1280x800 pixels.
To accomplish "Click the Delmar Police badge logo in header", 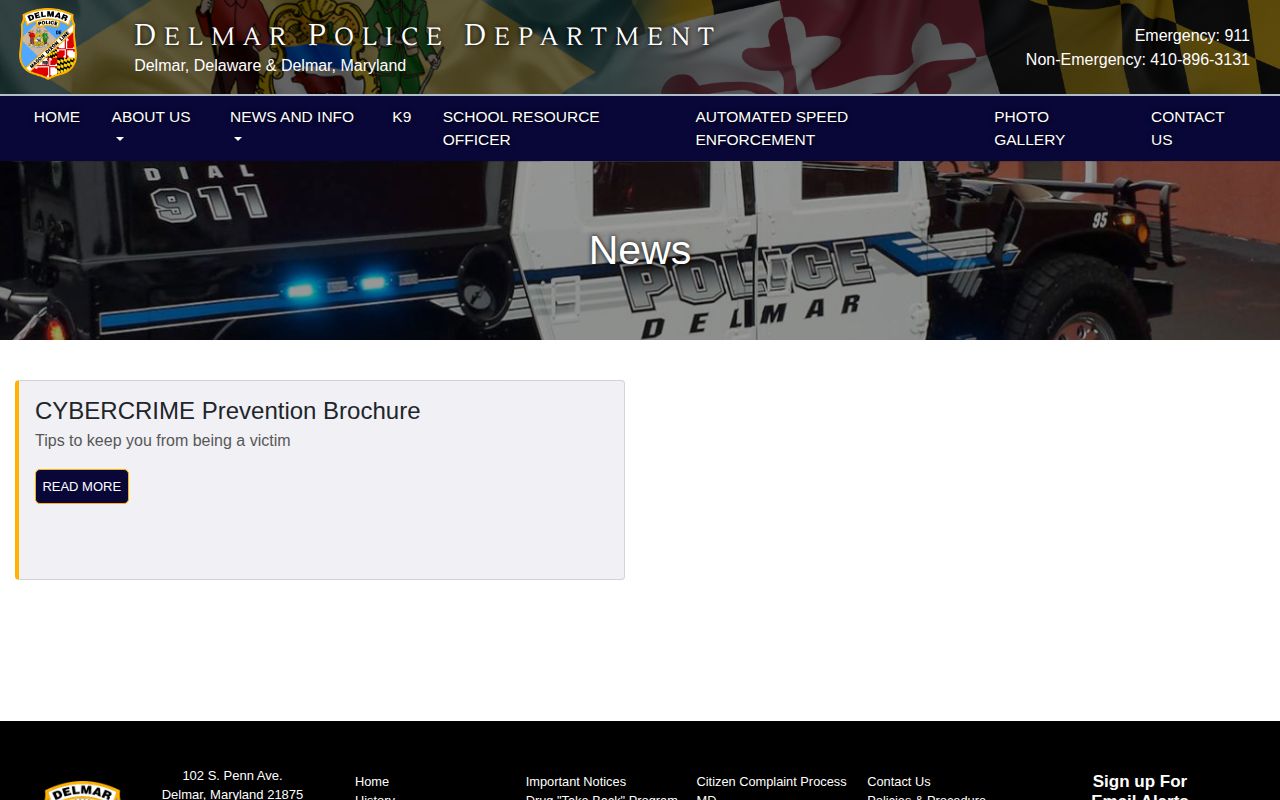I will tap(48, 45).
